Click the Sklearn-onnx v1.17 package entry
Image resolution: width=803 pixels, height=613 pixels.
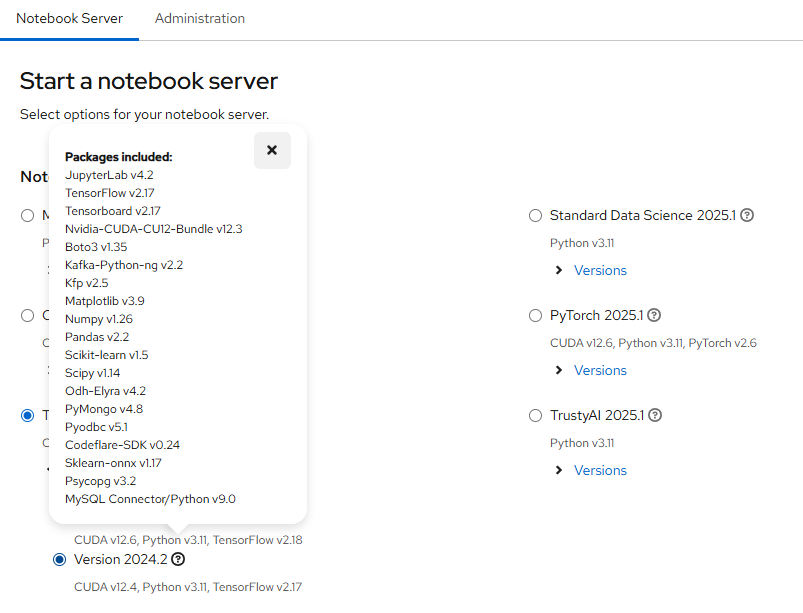tap(113, 463)
